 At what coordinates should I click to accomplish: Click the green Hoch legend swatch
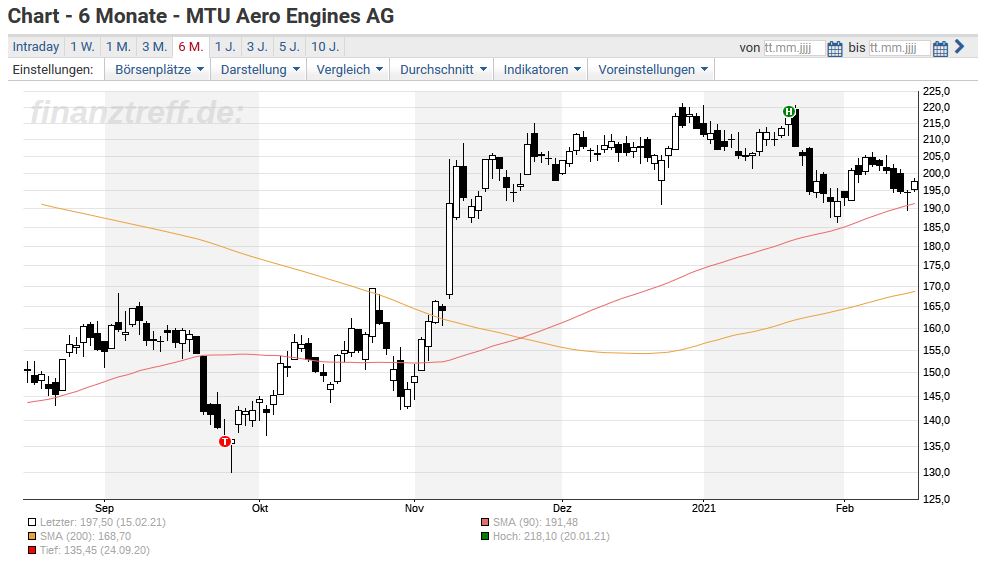tap(485, 536)
